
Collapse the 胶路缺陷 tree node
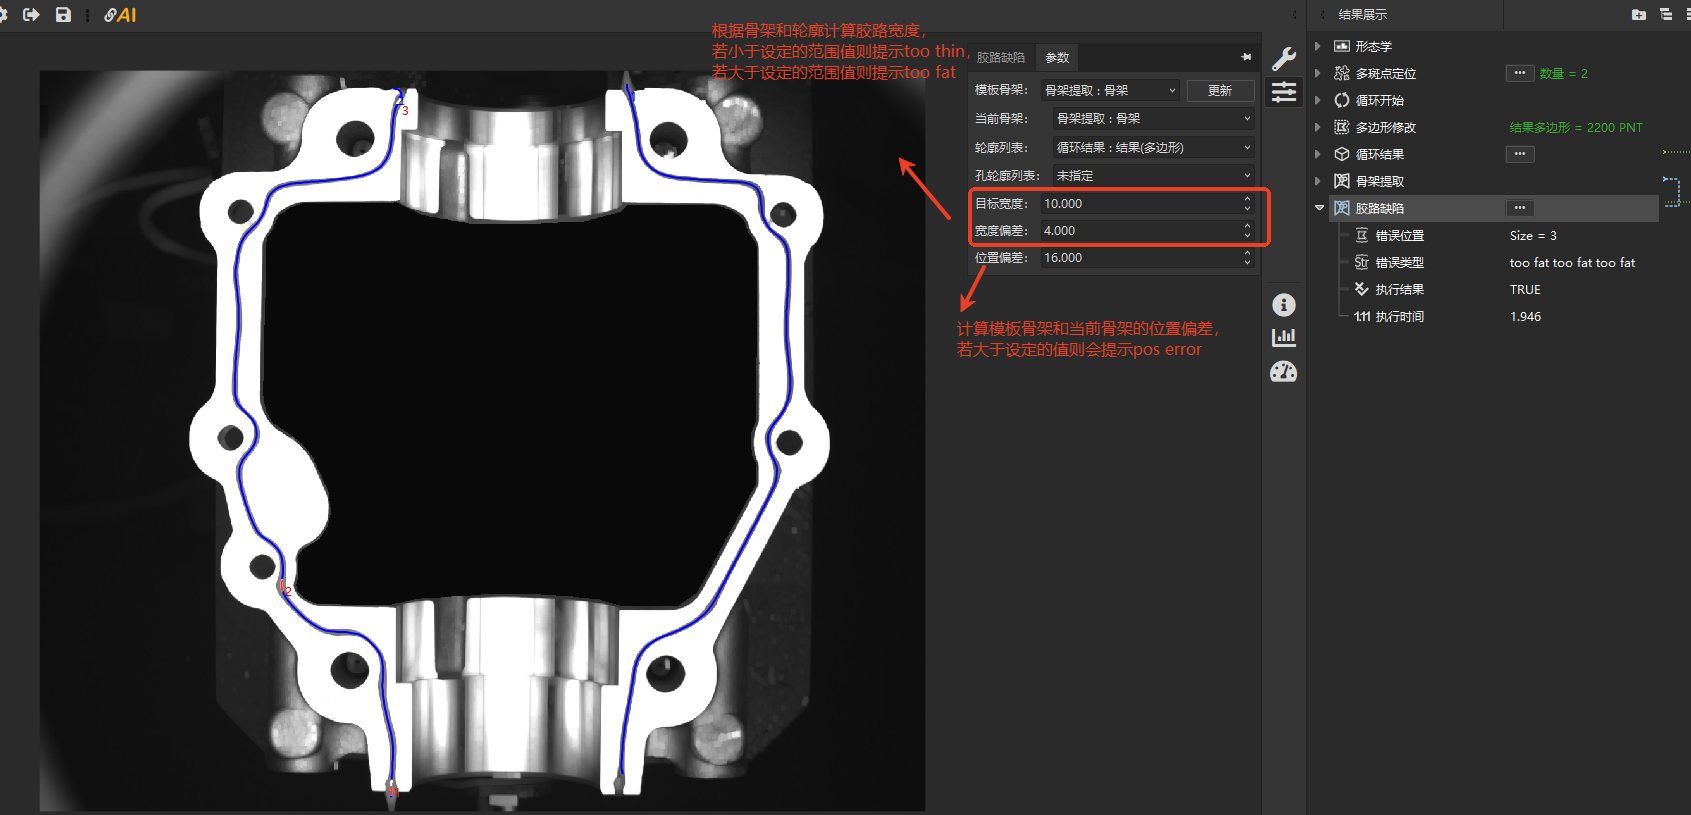[1319, 208]
